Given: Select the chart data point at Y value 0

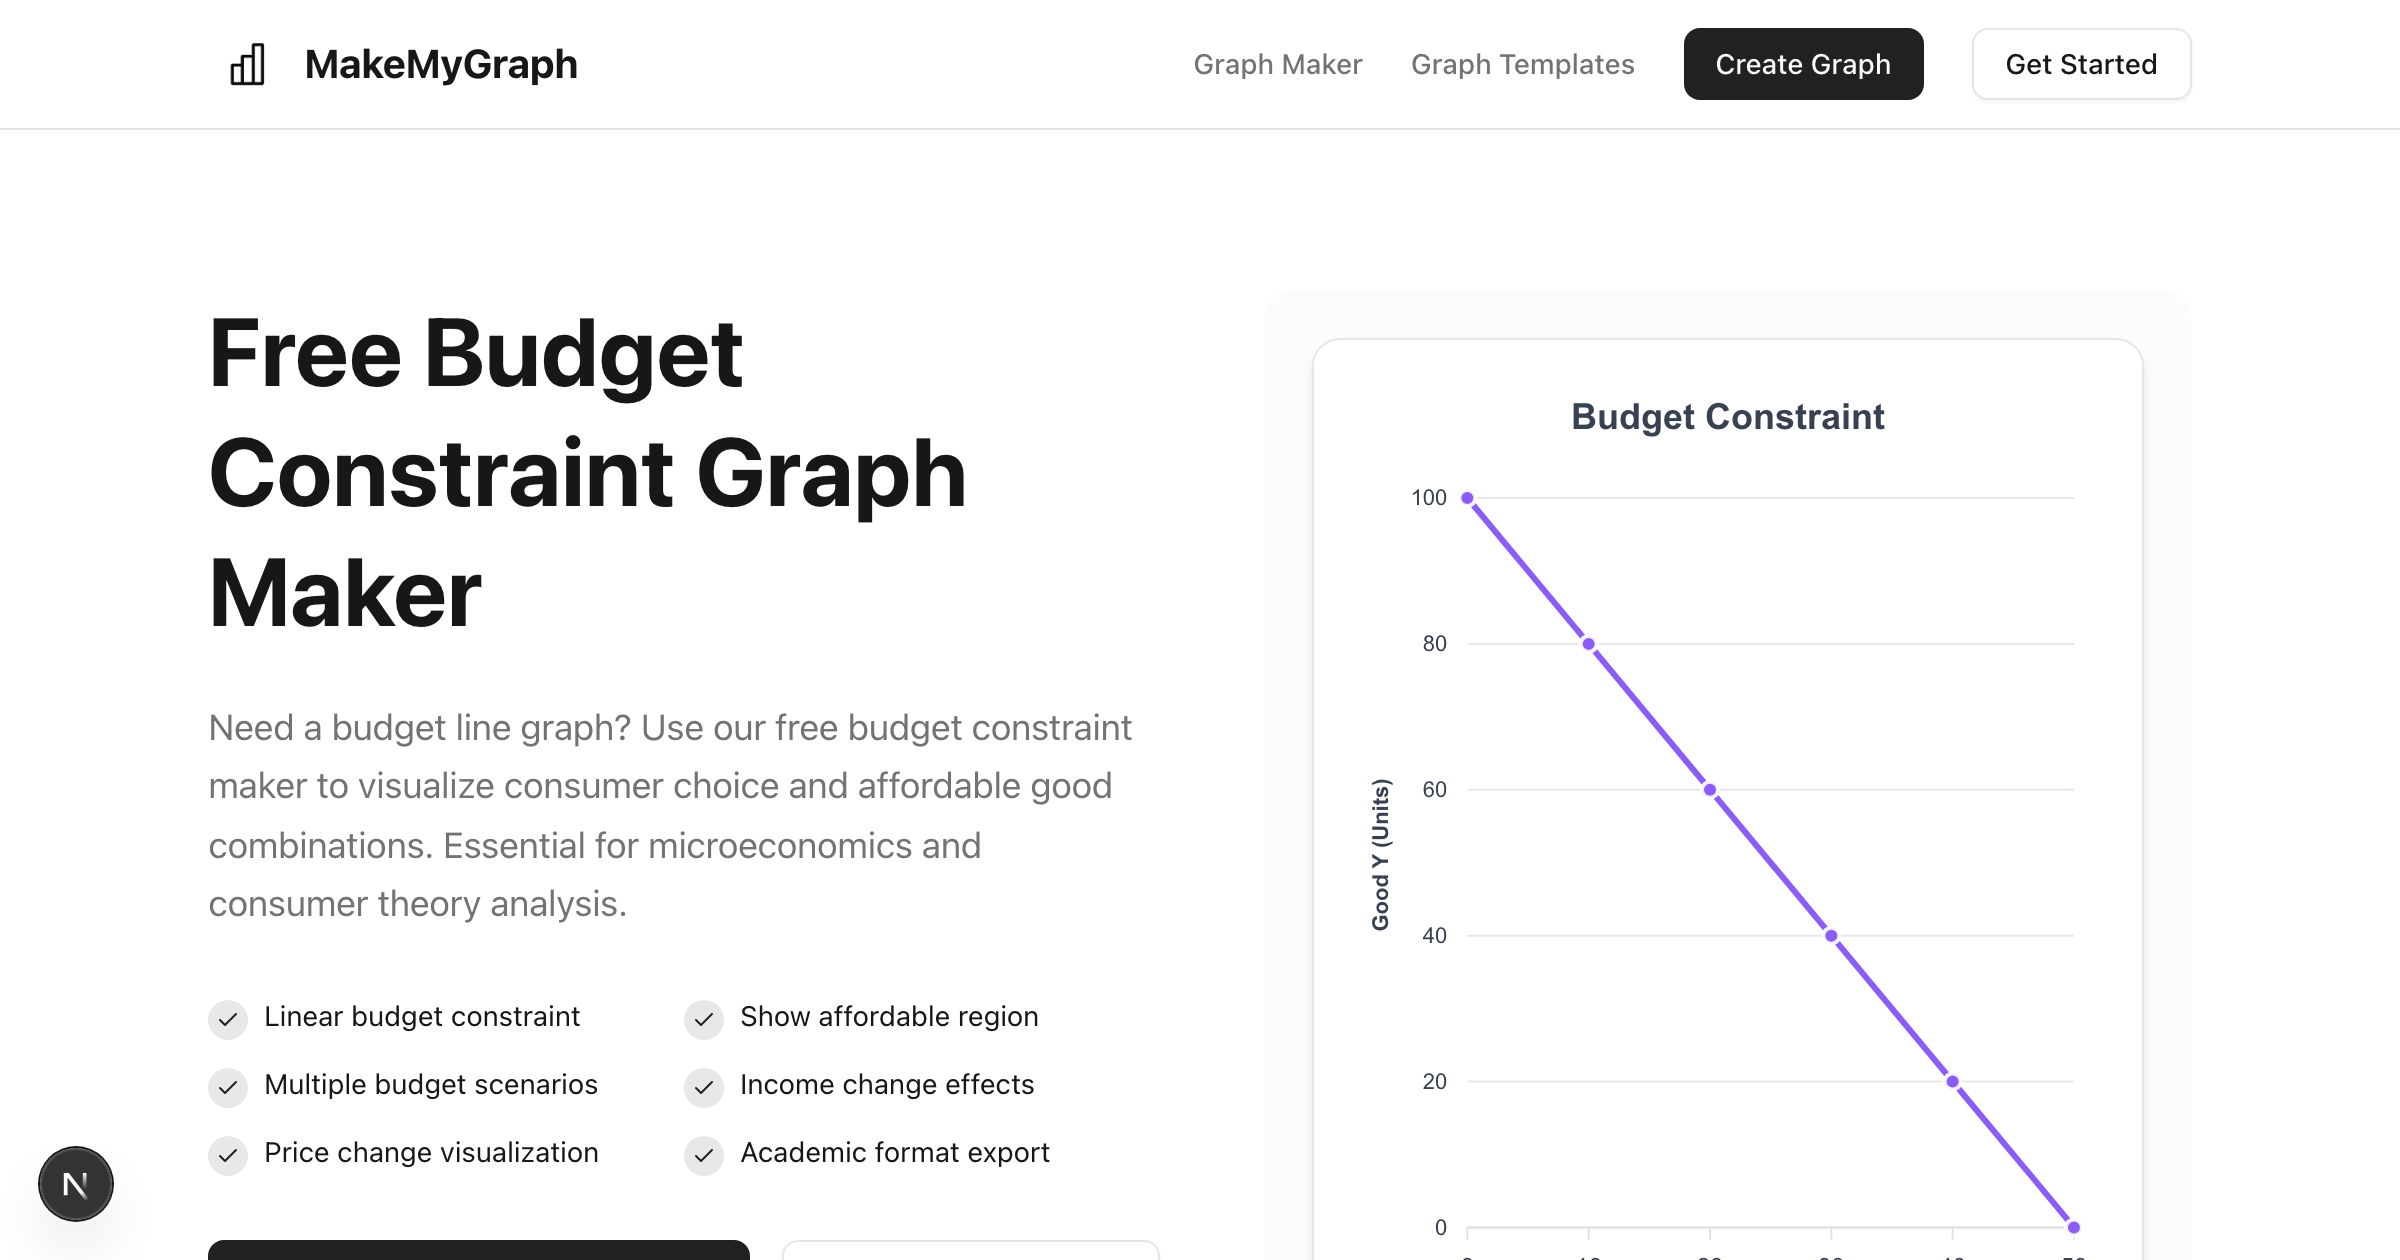Looking at the screenshot, I should tap(2074, 1227).
